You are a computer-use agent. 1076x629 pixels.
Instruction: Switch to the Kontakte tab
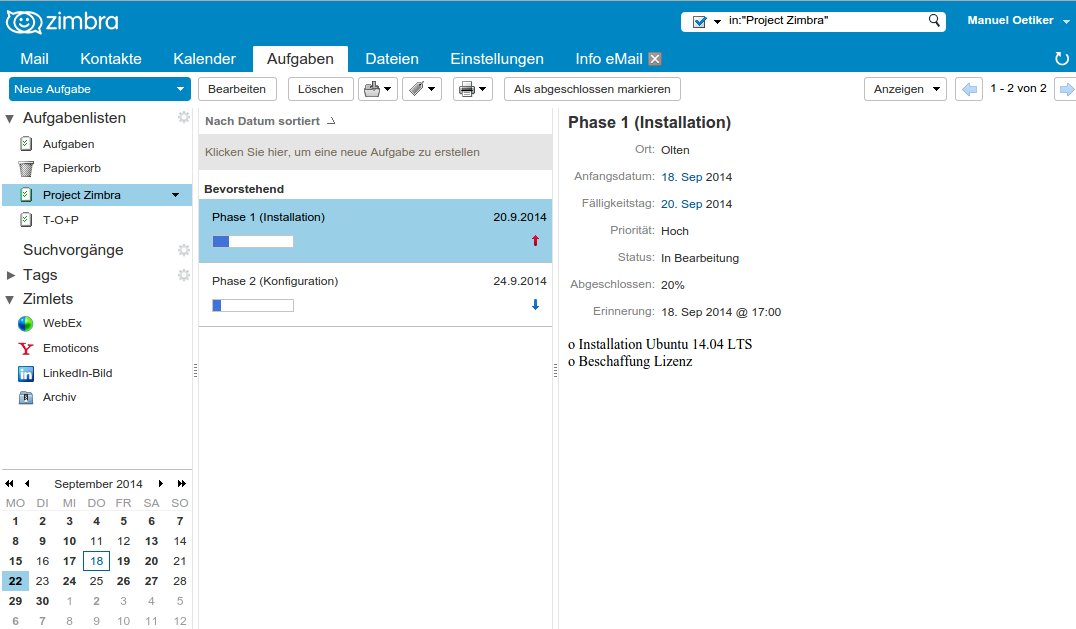coord(110,59)
